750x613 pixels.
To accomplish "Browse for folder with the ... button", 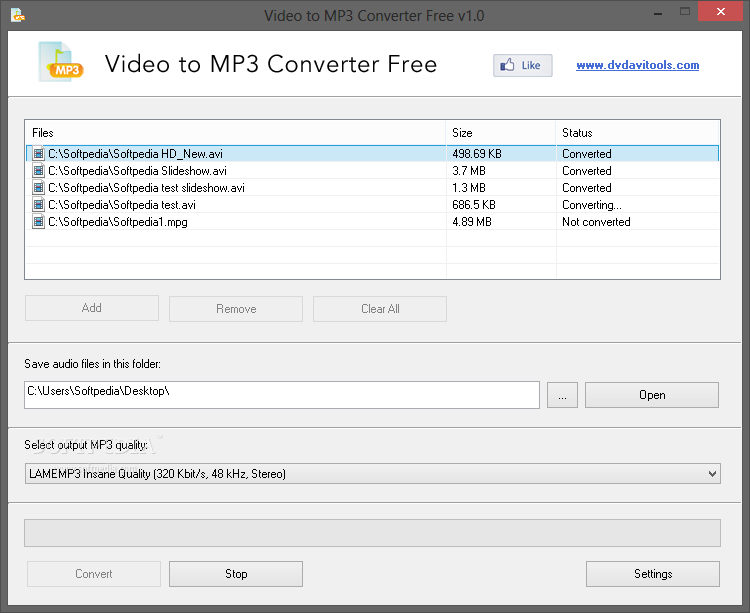I will pos(562,395).
